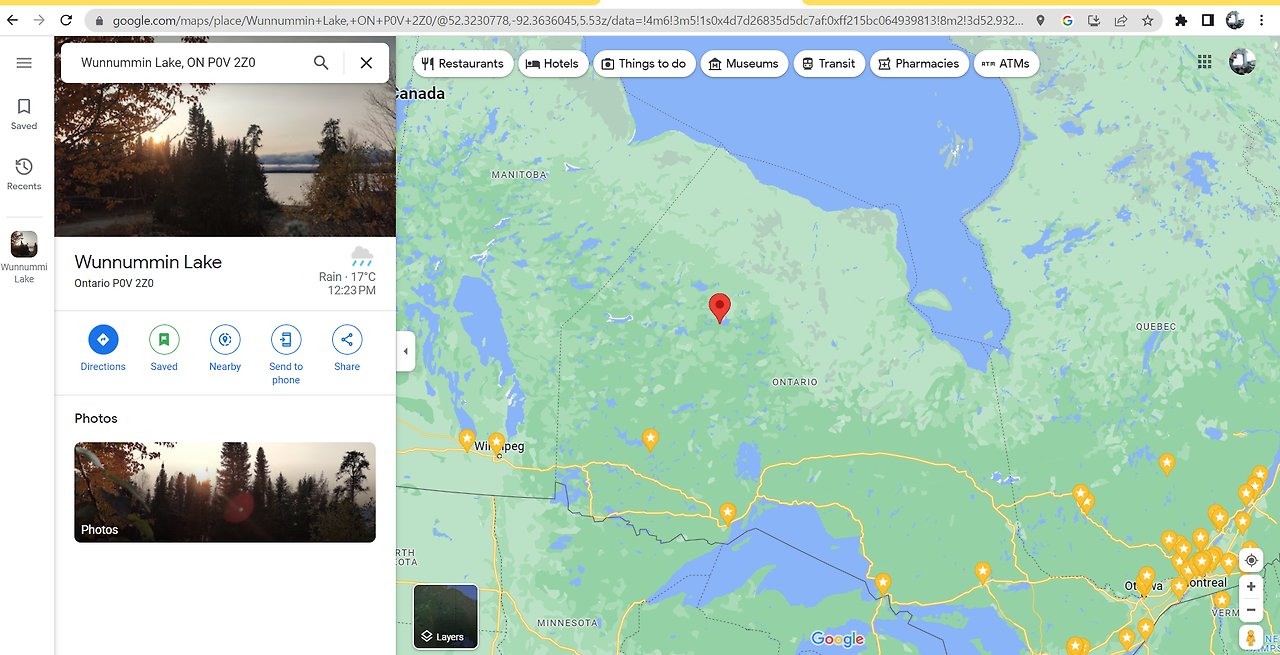Click the MANITOBA label on the map
Viewport: 1280px width, 655px height.
click(x=520, y=175)
